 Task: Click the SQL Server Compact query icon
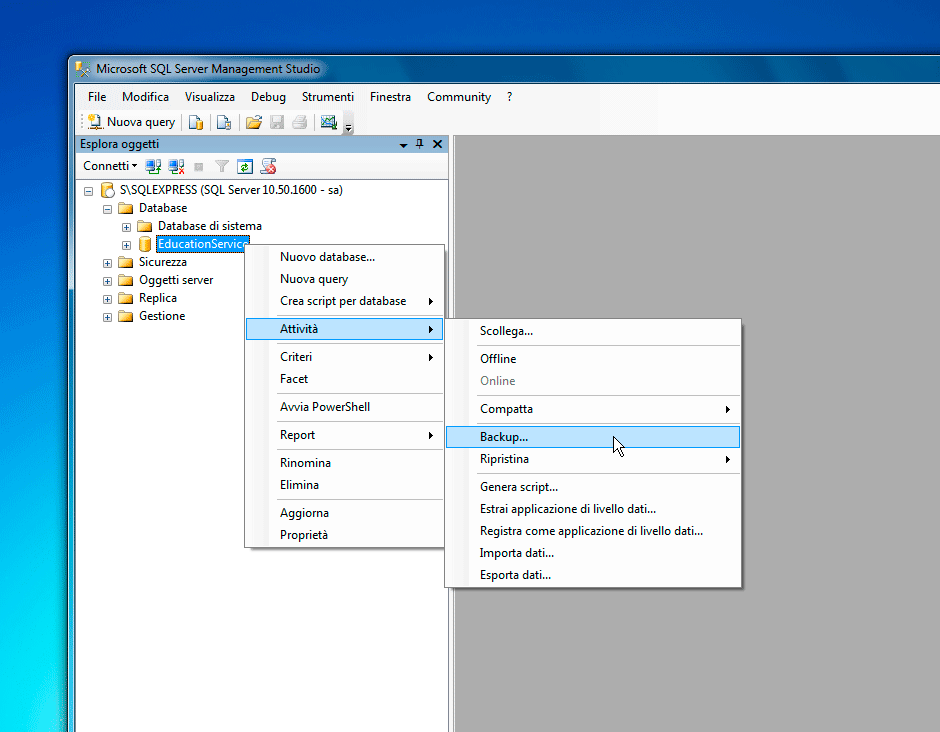pyautogui.click(x=224, y=122)
